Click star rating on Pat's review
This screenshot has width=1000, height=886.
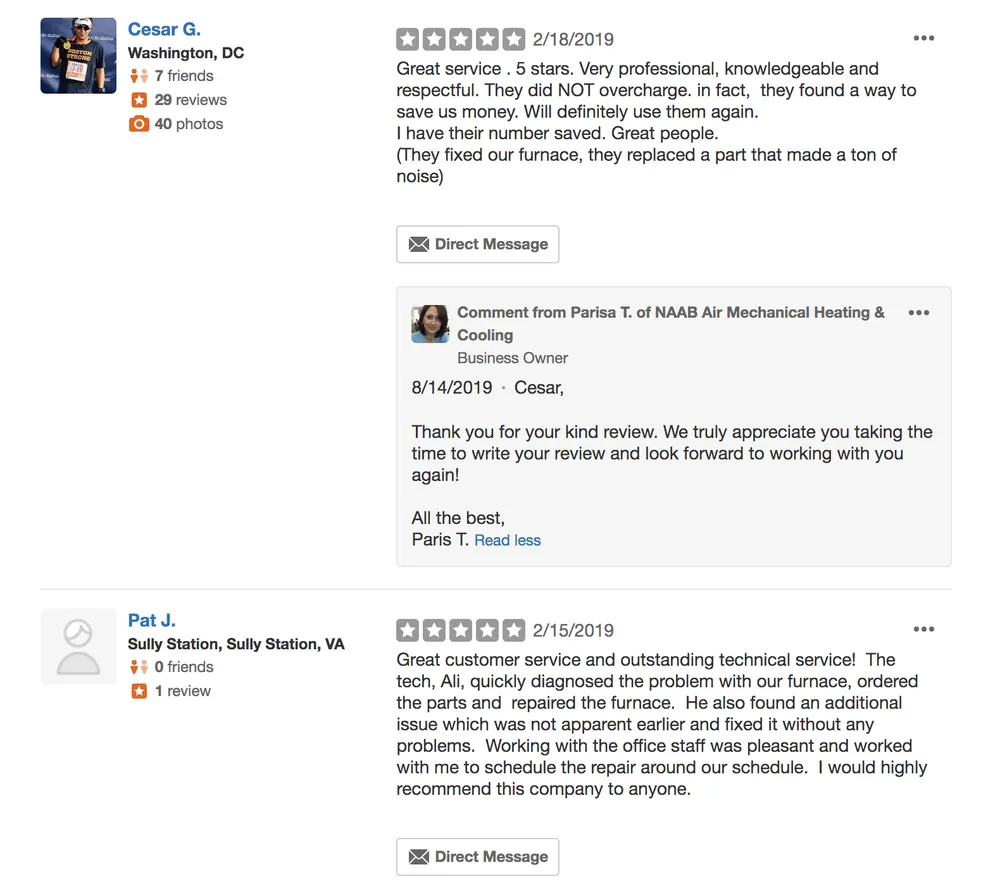click(x=460, y=631)
